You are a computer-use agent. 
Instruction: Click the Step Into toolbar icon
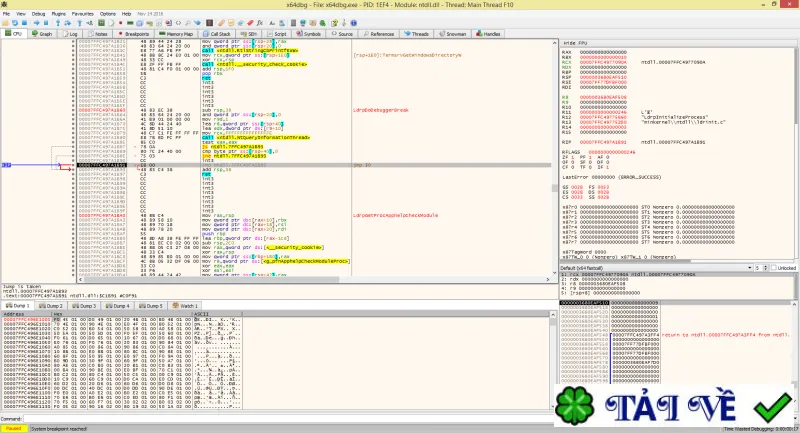coord(58,23)
